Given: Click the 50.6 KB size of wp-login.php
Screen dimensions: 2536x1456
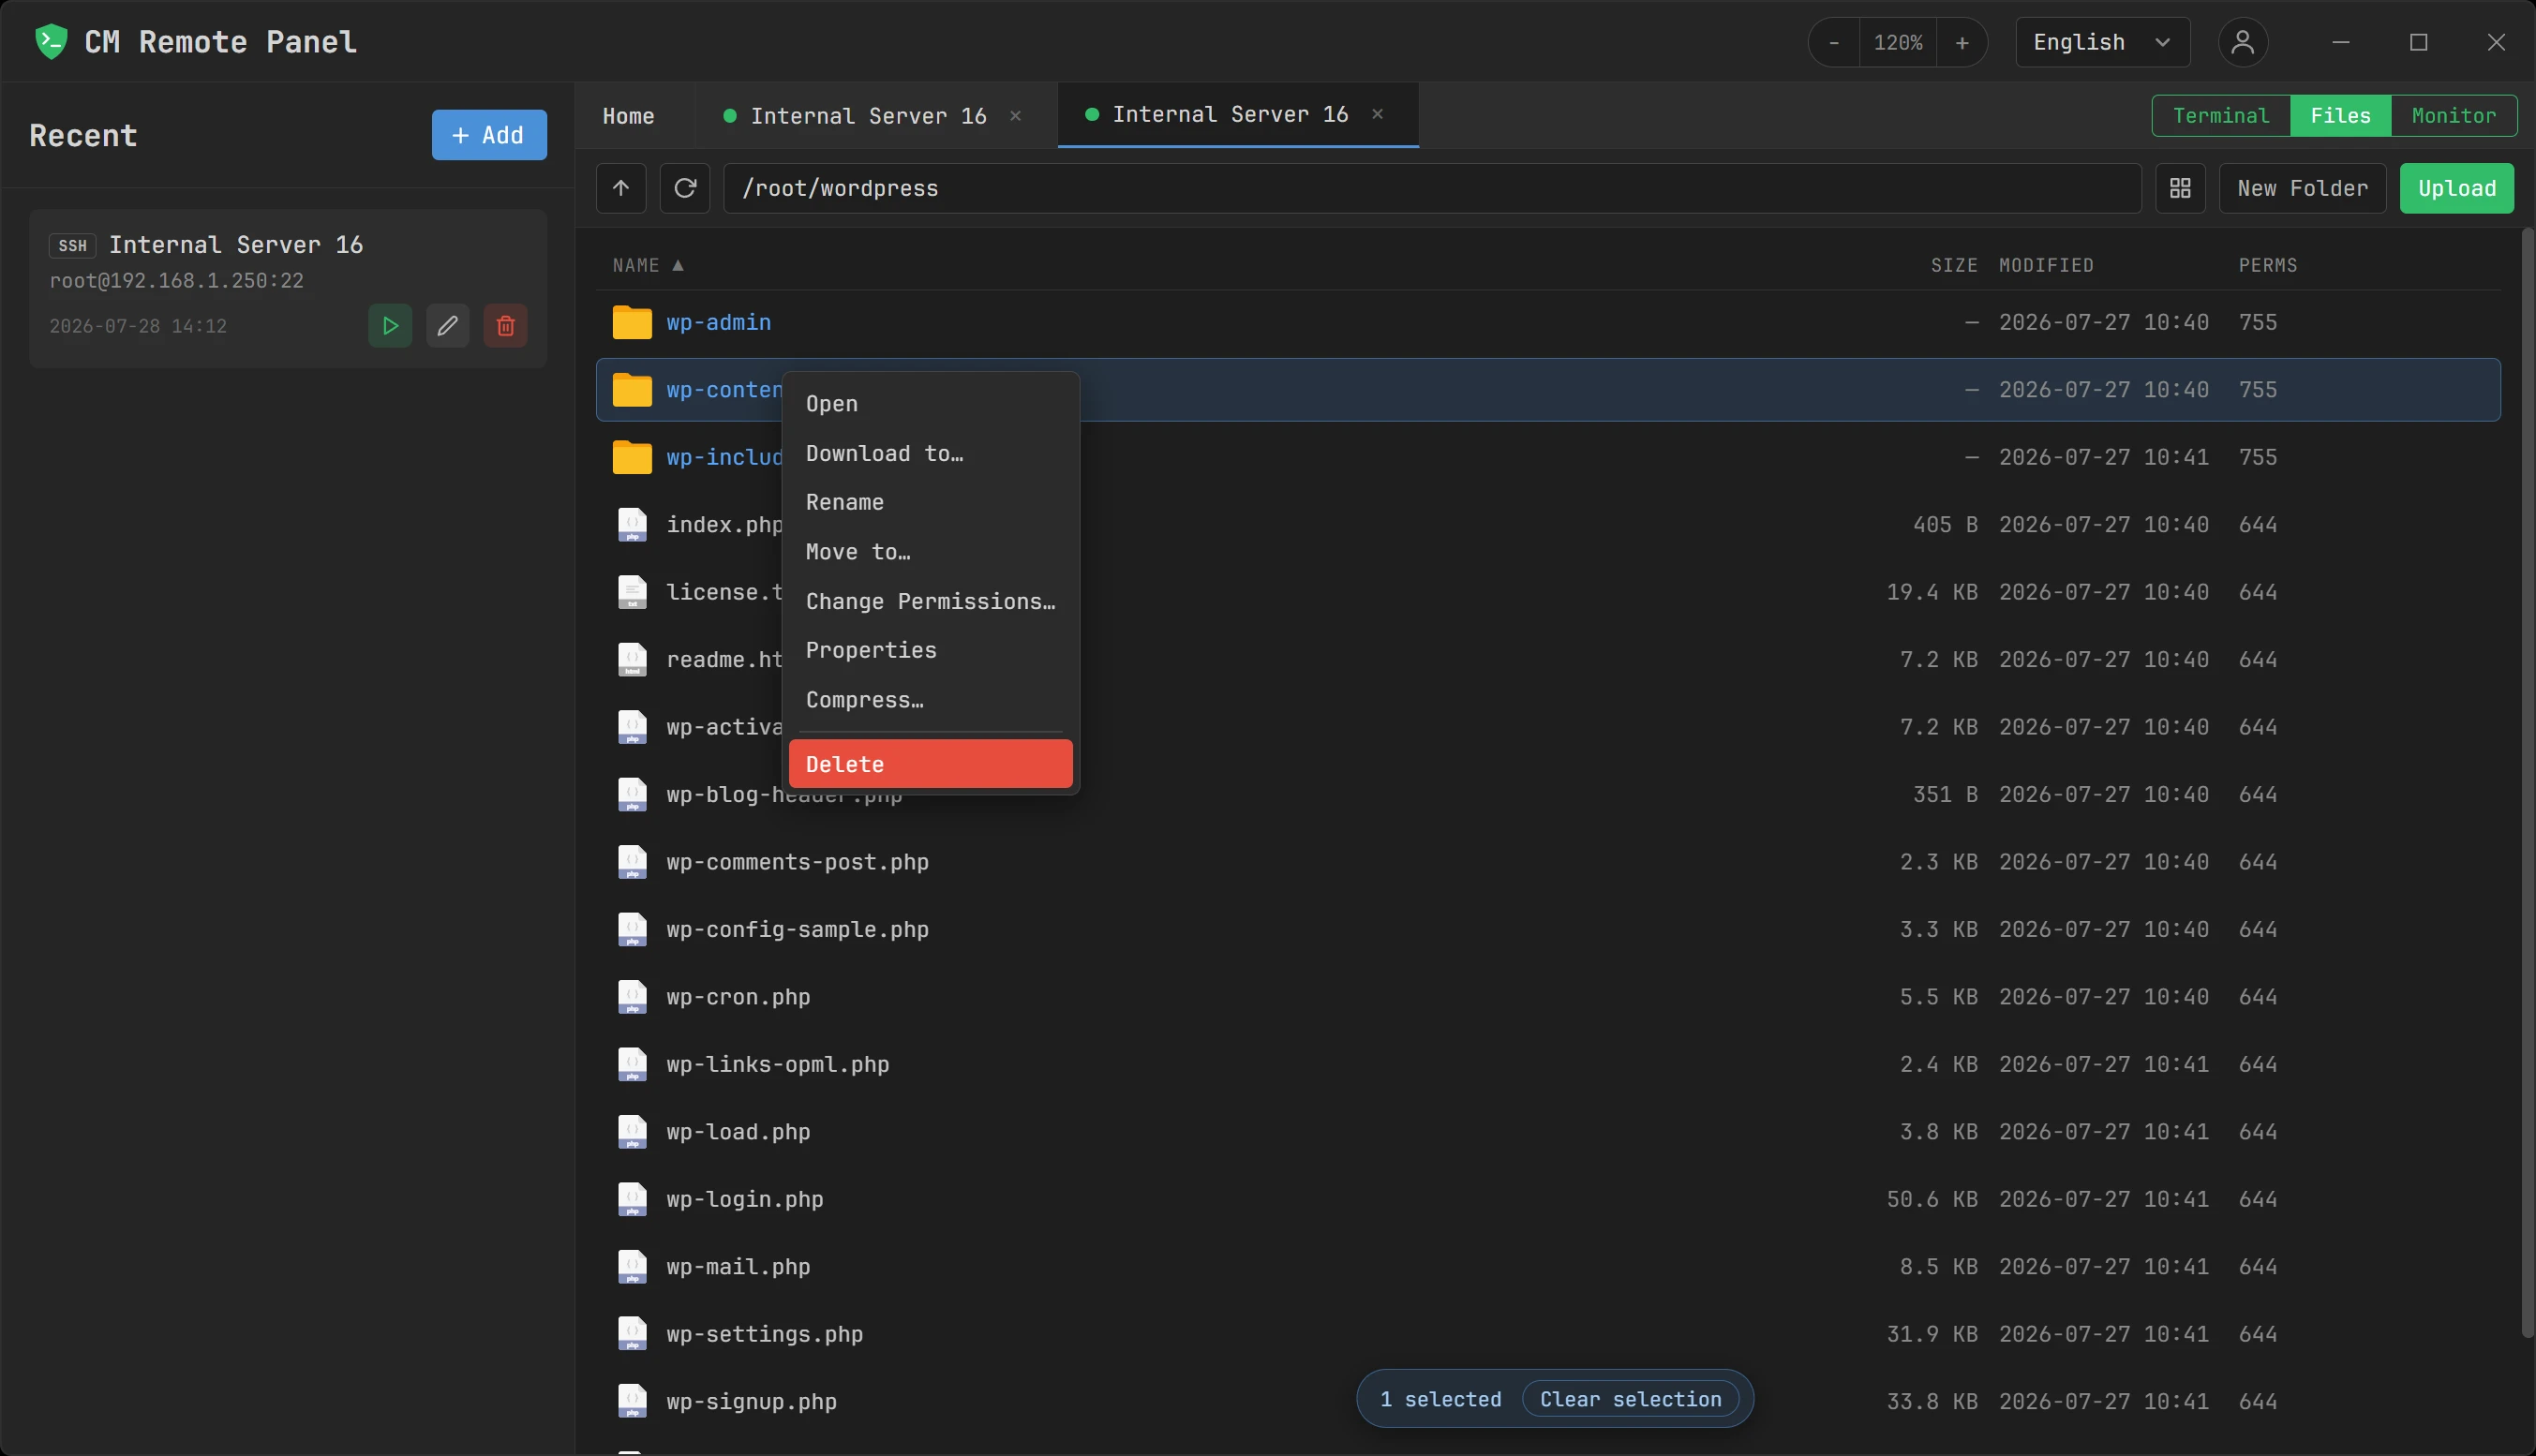Looking at the screenshot, I should point(1931,1199).
